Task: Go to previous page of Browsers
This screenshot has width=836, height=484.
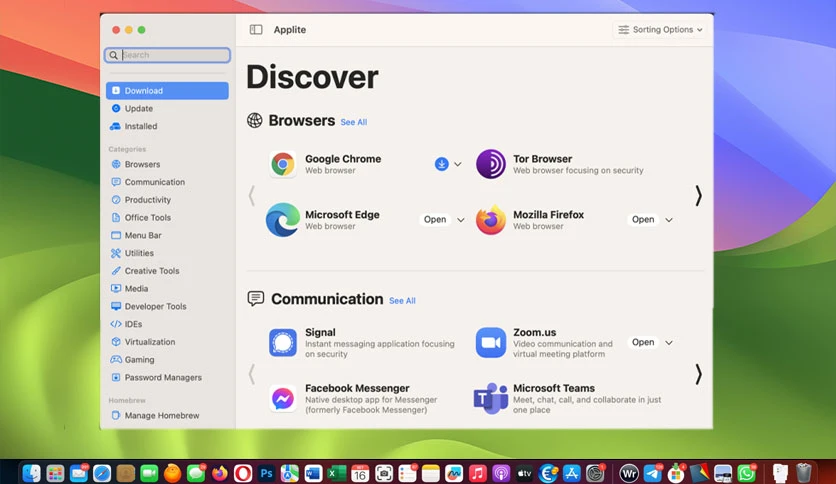Action: [x=252, y=196]
